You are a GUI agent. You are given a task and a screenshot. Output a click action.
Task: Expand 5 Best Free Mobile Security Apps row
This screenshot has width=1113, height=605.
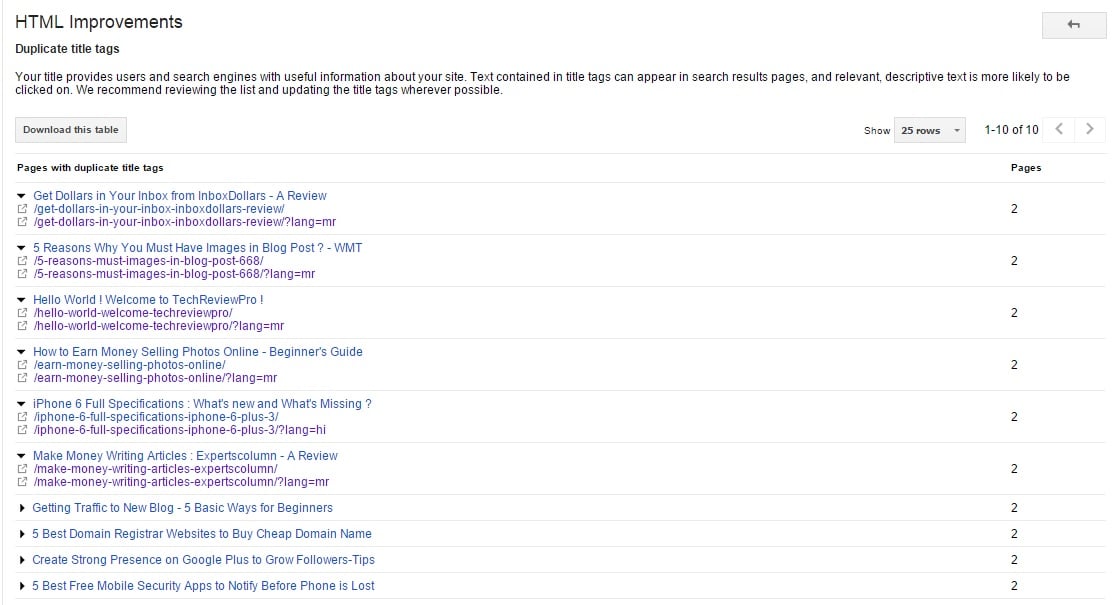pyautogui.click(x=22, y=586)
